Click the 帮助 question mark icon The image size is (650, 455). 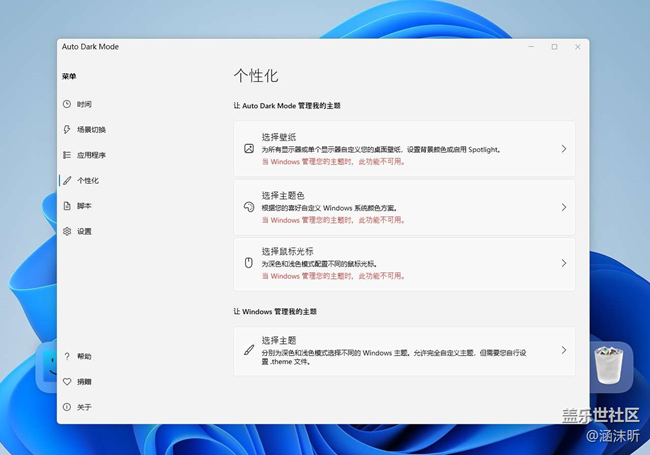67,356
